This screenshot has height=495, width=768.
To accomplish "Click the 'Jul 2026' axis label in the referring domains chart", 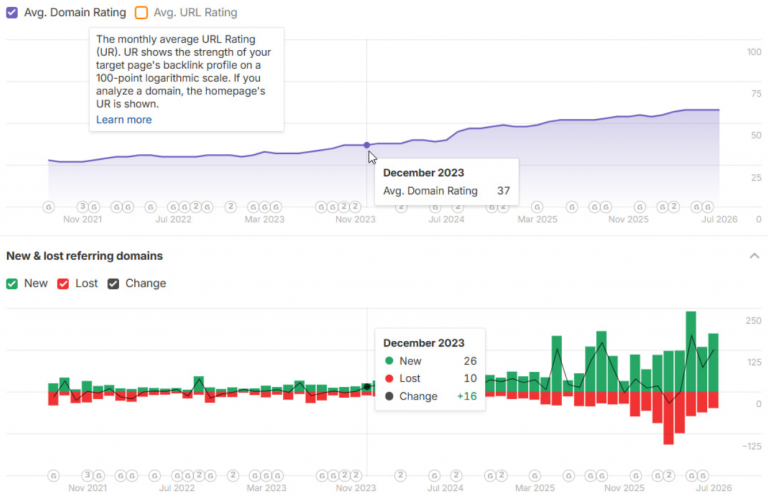I will click(x=714, y=488).
